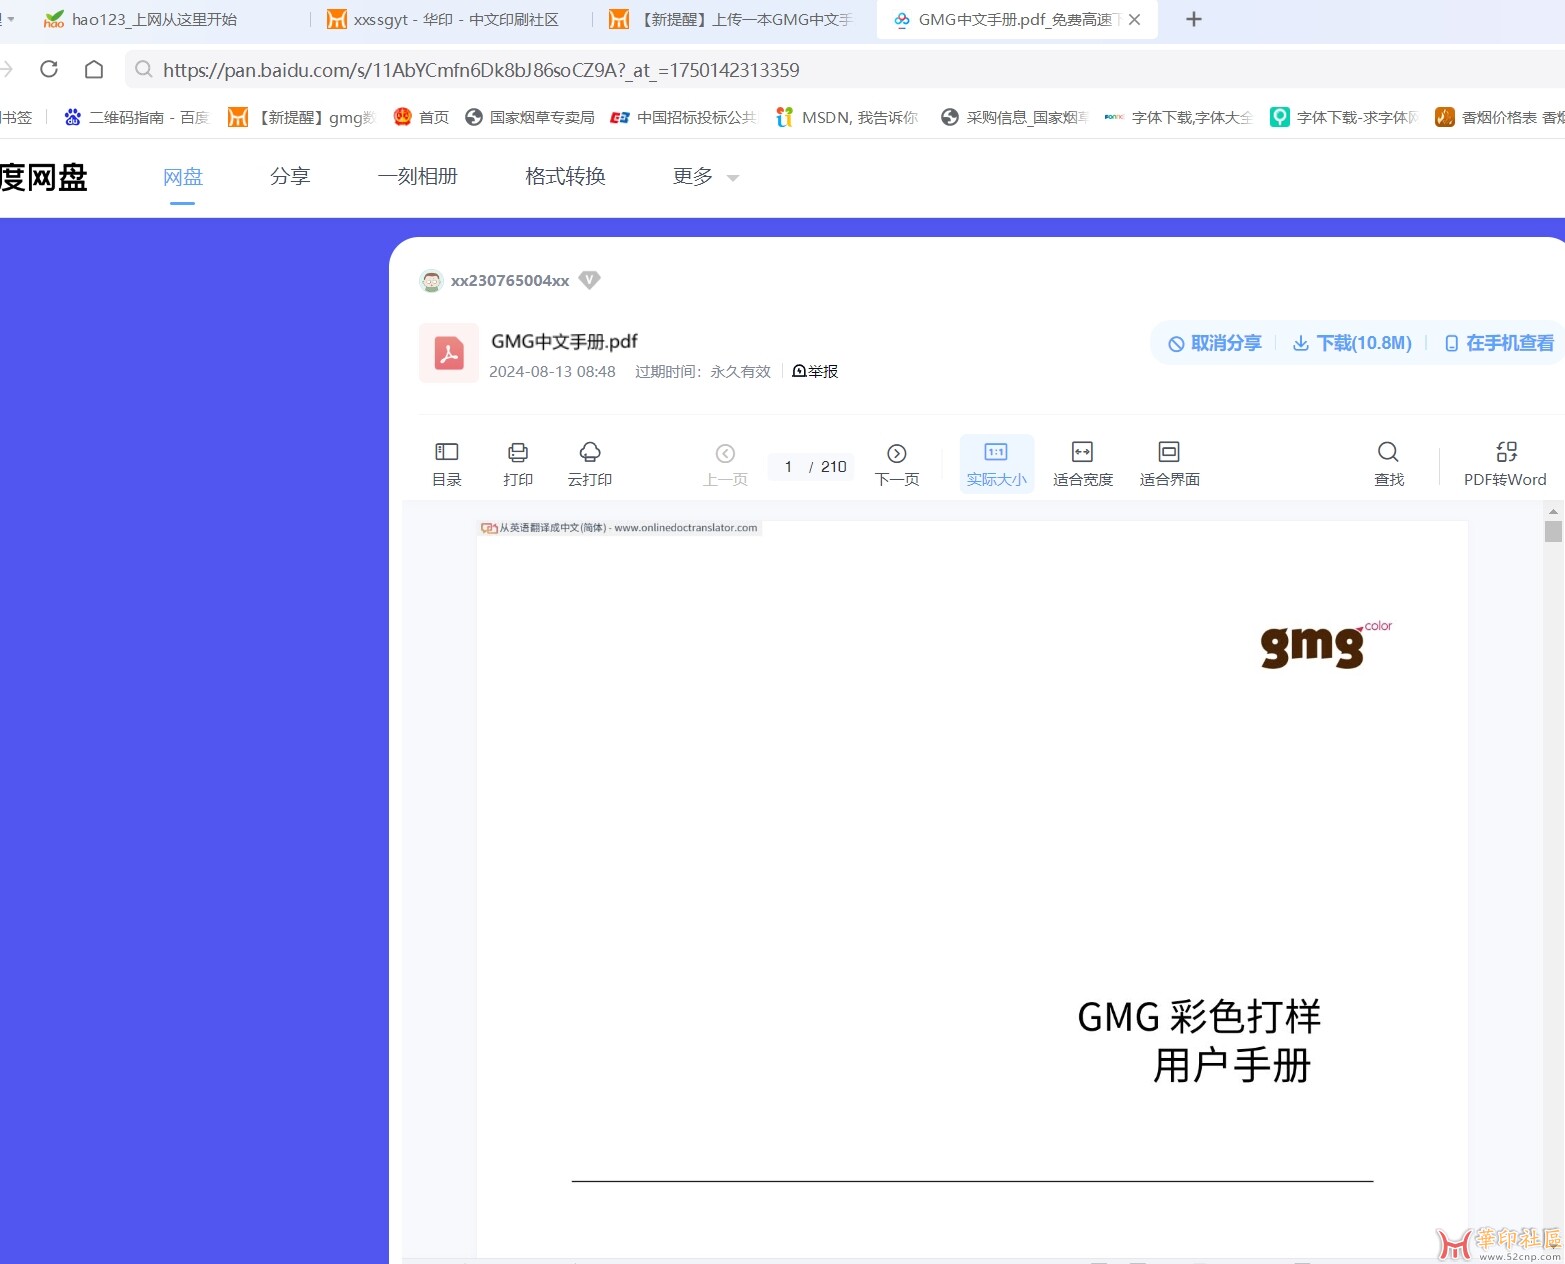Switch to 【新提醒】上传一本GMG browser tab
This screenshot has width=1565, height=1264.
(x=732, y=19)
